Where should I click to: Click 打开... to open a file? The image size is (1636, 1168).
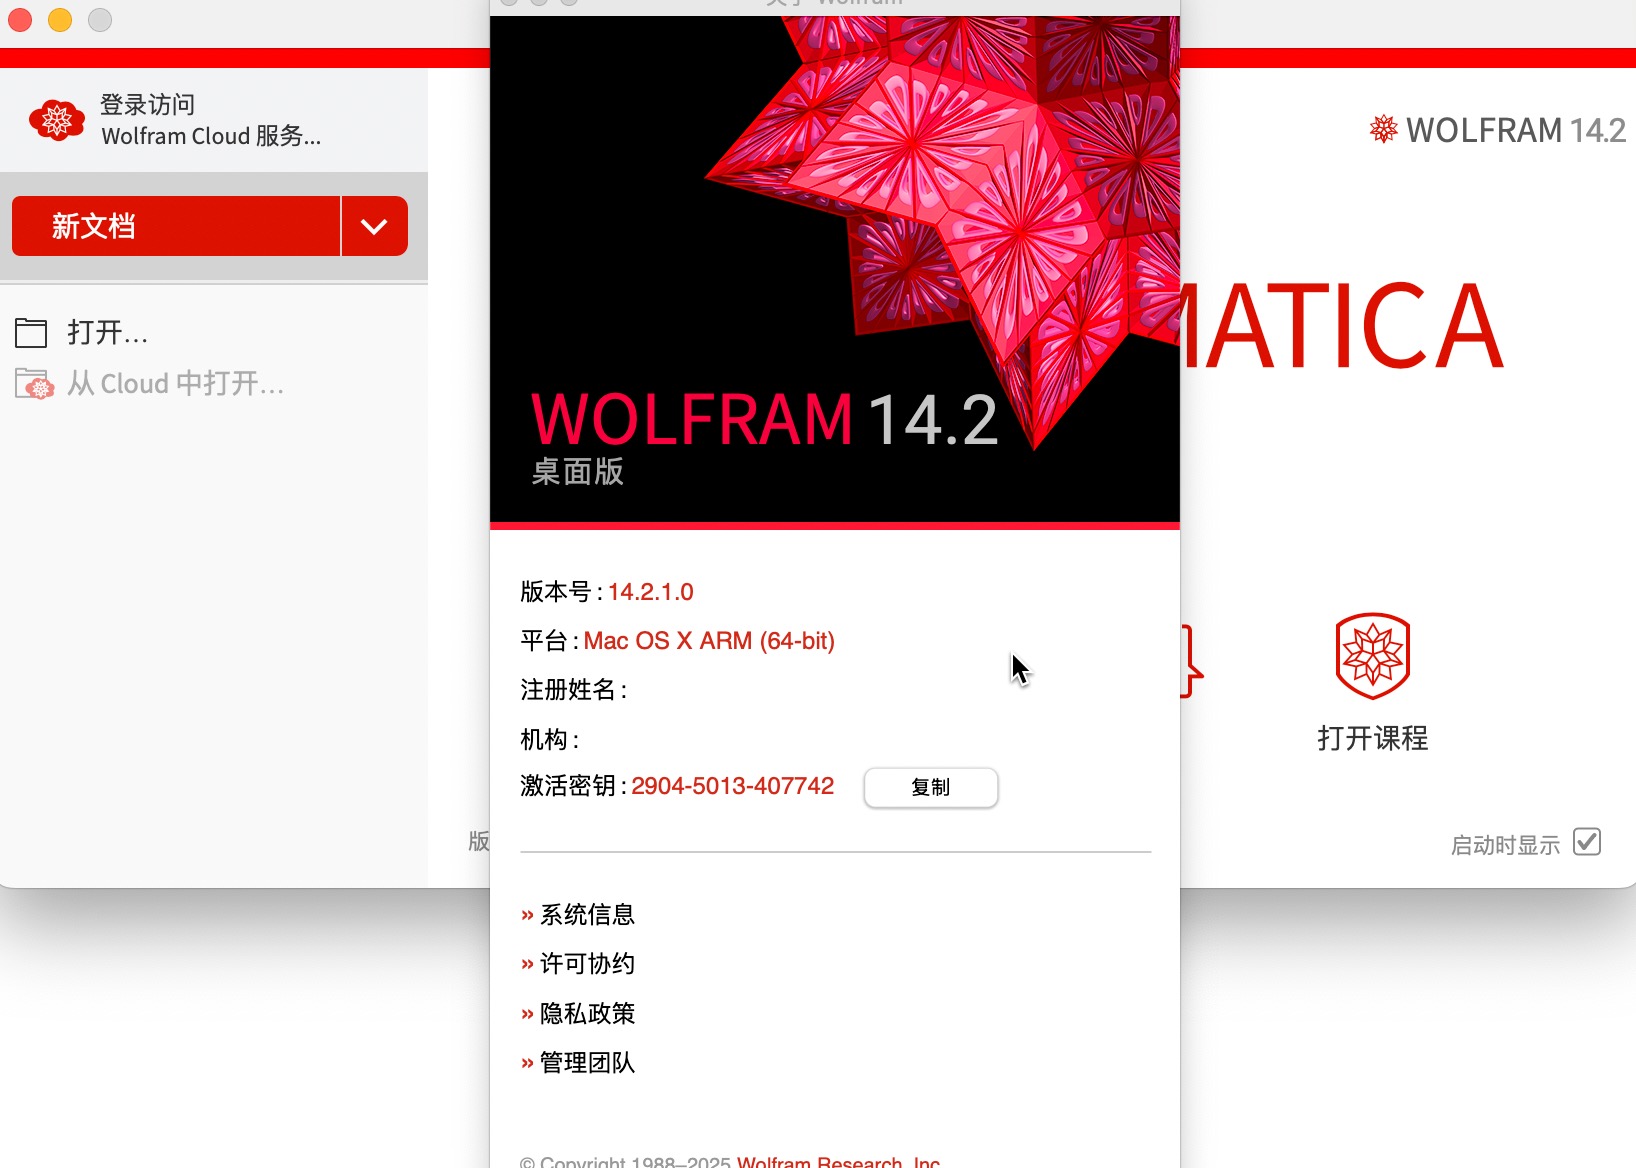107,332
